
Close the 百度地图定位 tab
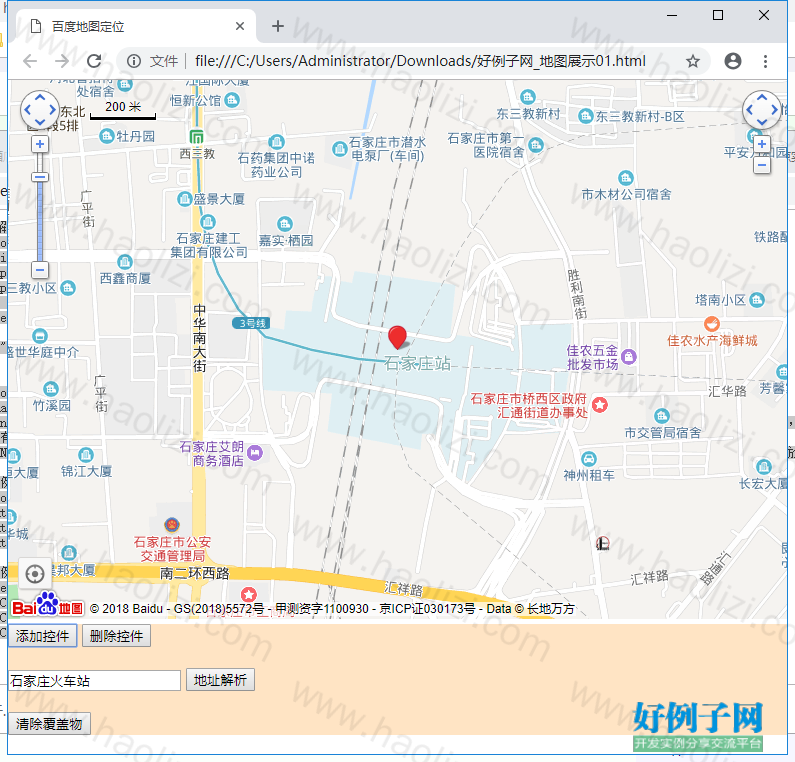(x=240, y=26)
